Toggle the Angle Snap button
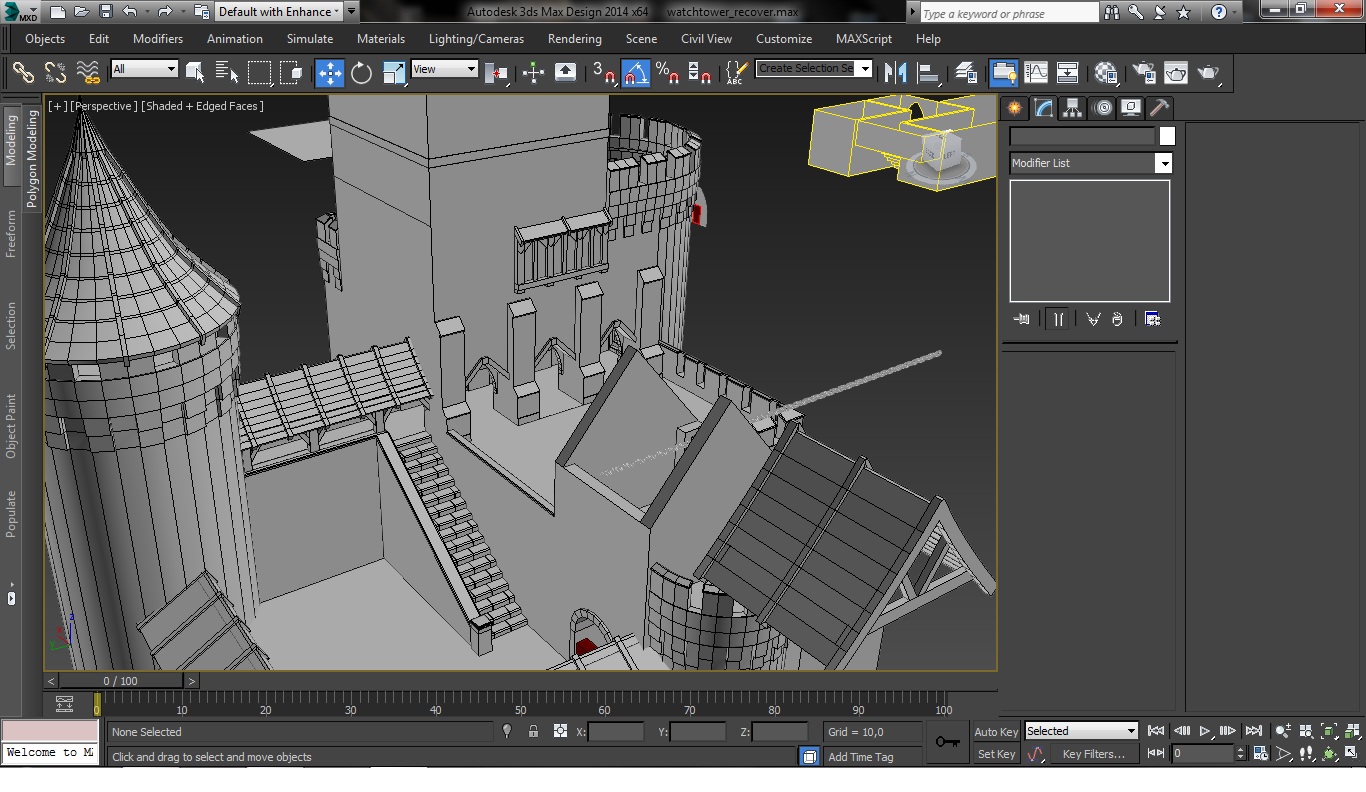This screenshot has height=792, width=1366. (x=636, y=73)
